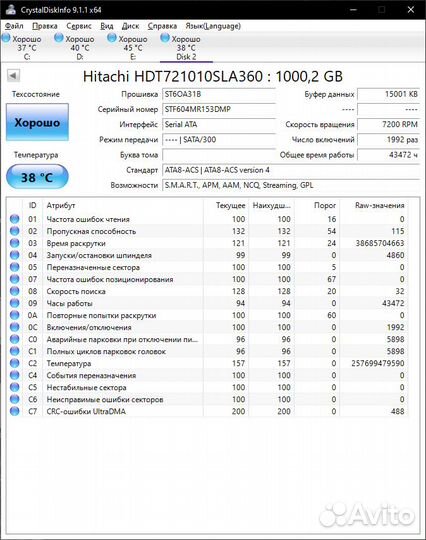Image resolution: width=426 pixels, height=540 pixels.
Task: Select Disk 2 tab at 38 °C
Action: point(186,48)
